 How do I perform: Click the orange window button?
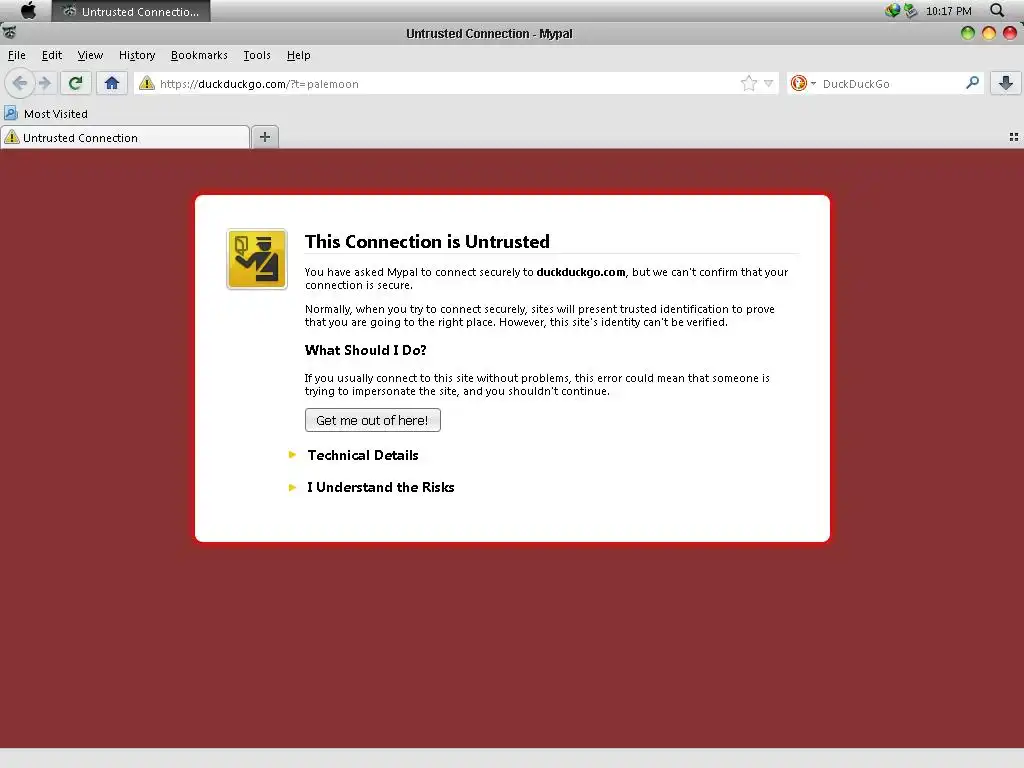coord(989,33)
